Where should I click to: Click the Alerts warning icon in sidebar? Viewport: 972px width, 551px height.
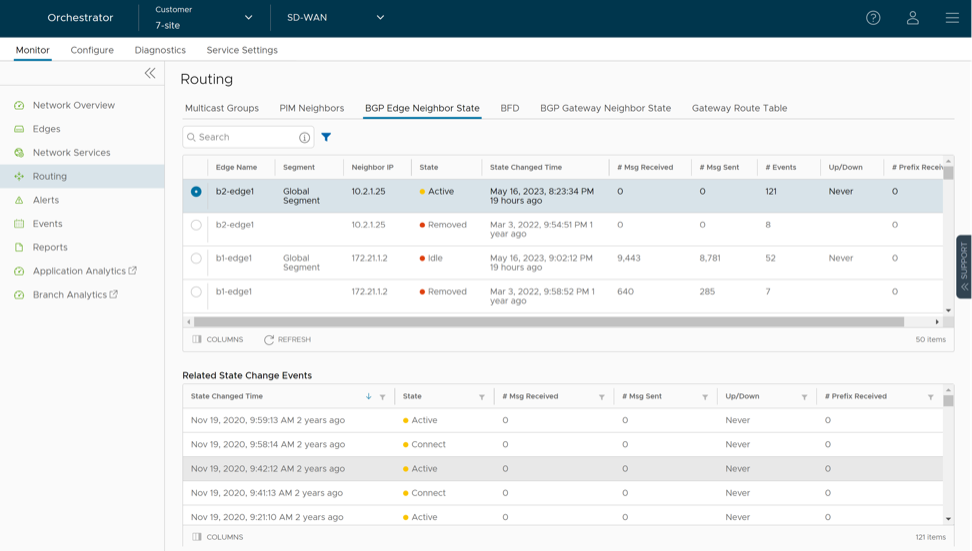click(19, 200)
